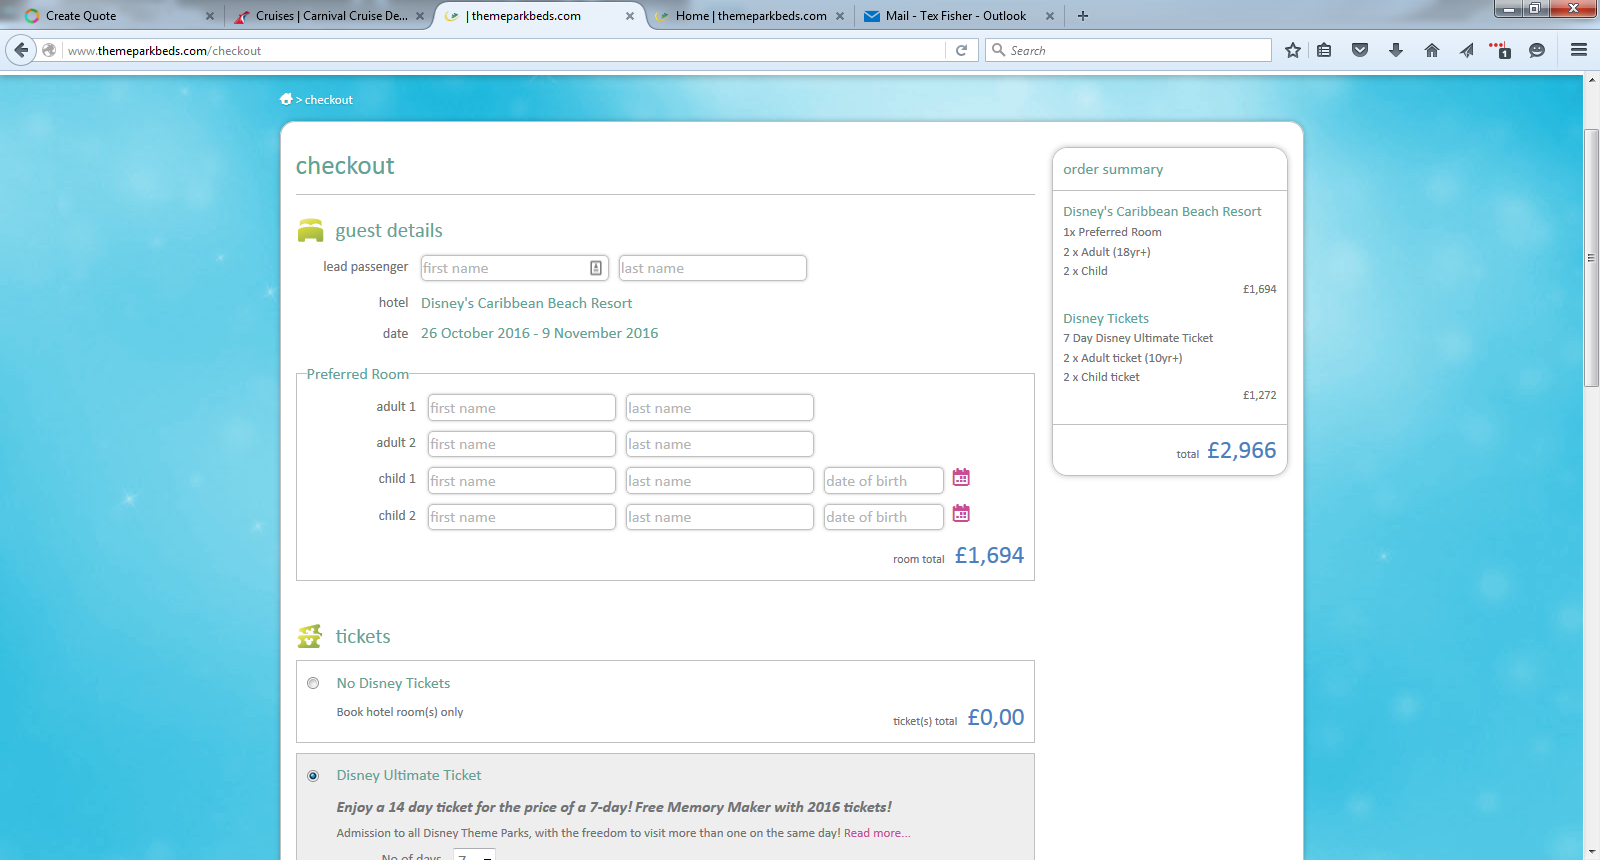
Task: Click Disney Tickets heading in order summary
Action: 1106,318
